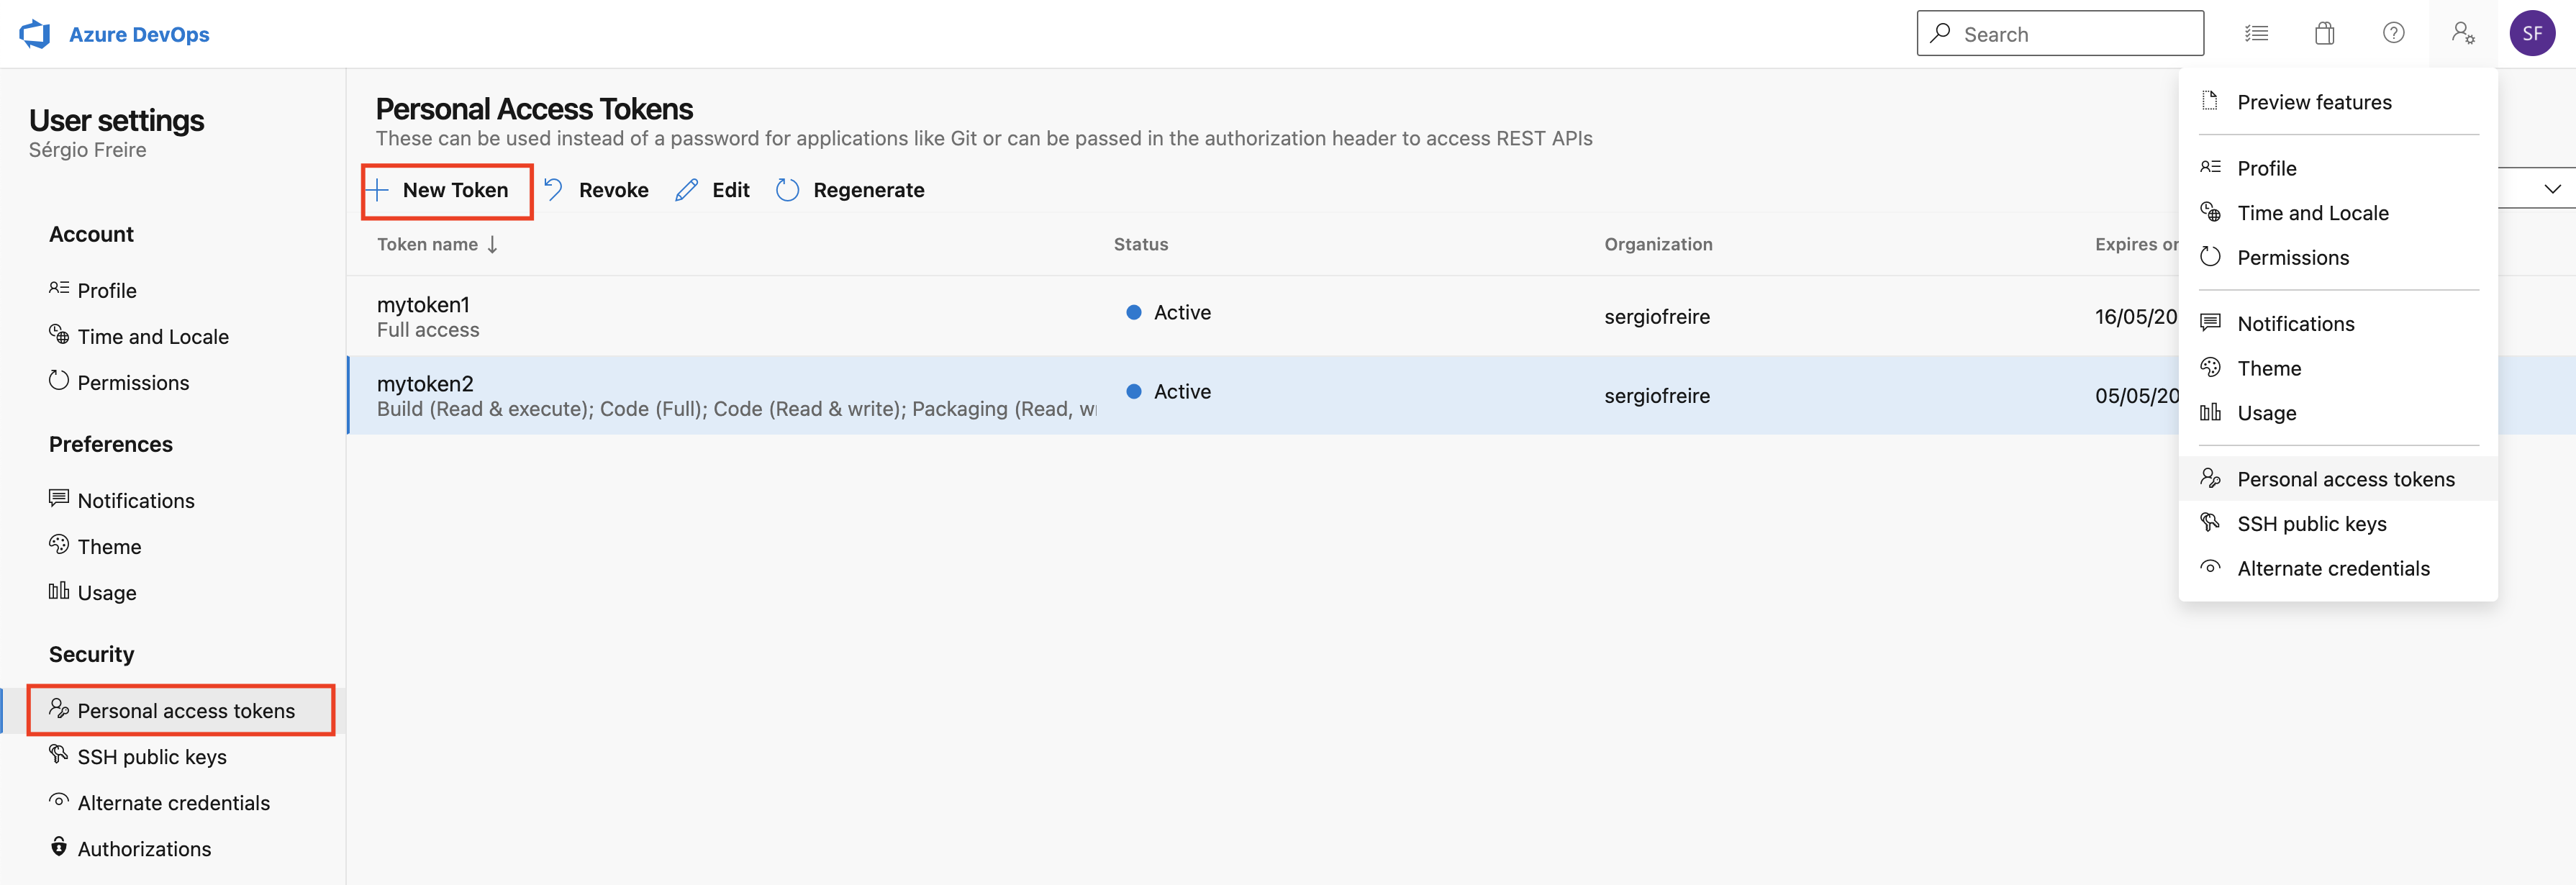Expand the filter dropdown chevron at right
This screenshot has width=2576, height=885.
[x=2552, y=189]
